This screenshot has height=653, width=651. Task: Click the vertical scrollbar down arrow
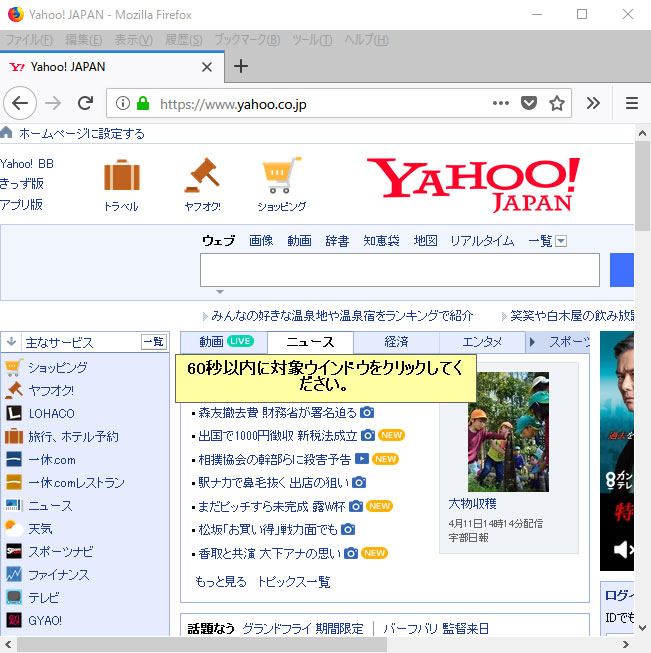[x=642, y=627]
